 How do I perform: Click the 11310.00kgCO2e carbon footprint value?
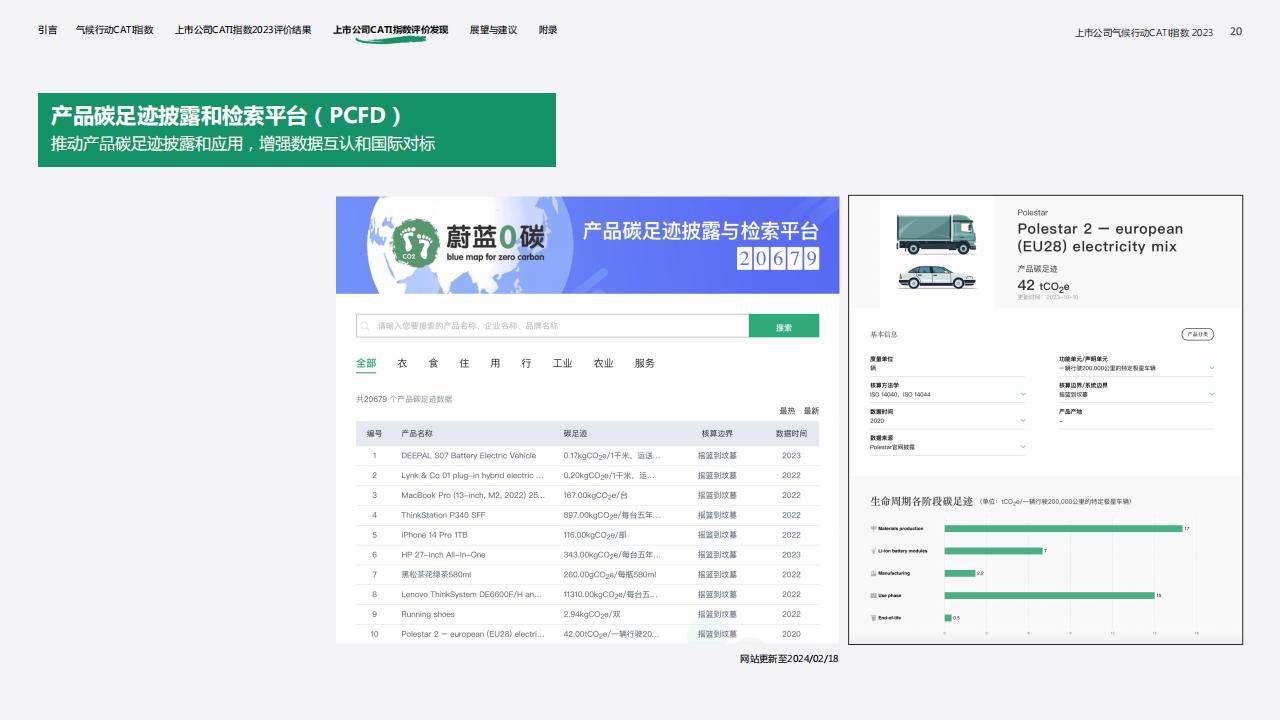[x=611, y=594]
